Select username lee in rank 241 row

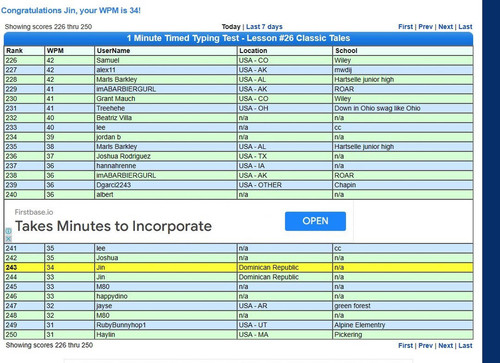(101, 248)
